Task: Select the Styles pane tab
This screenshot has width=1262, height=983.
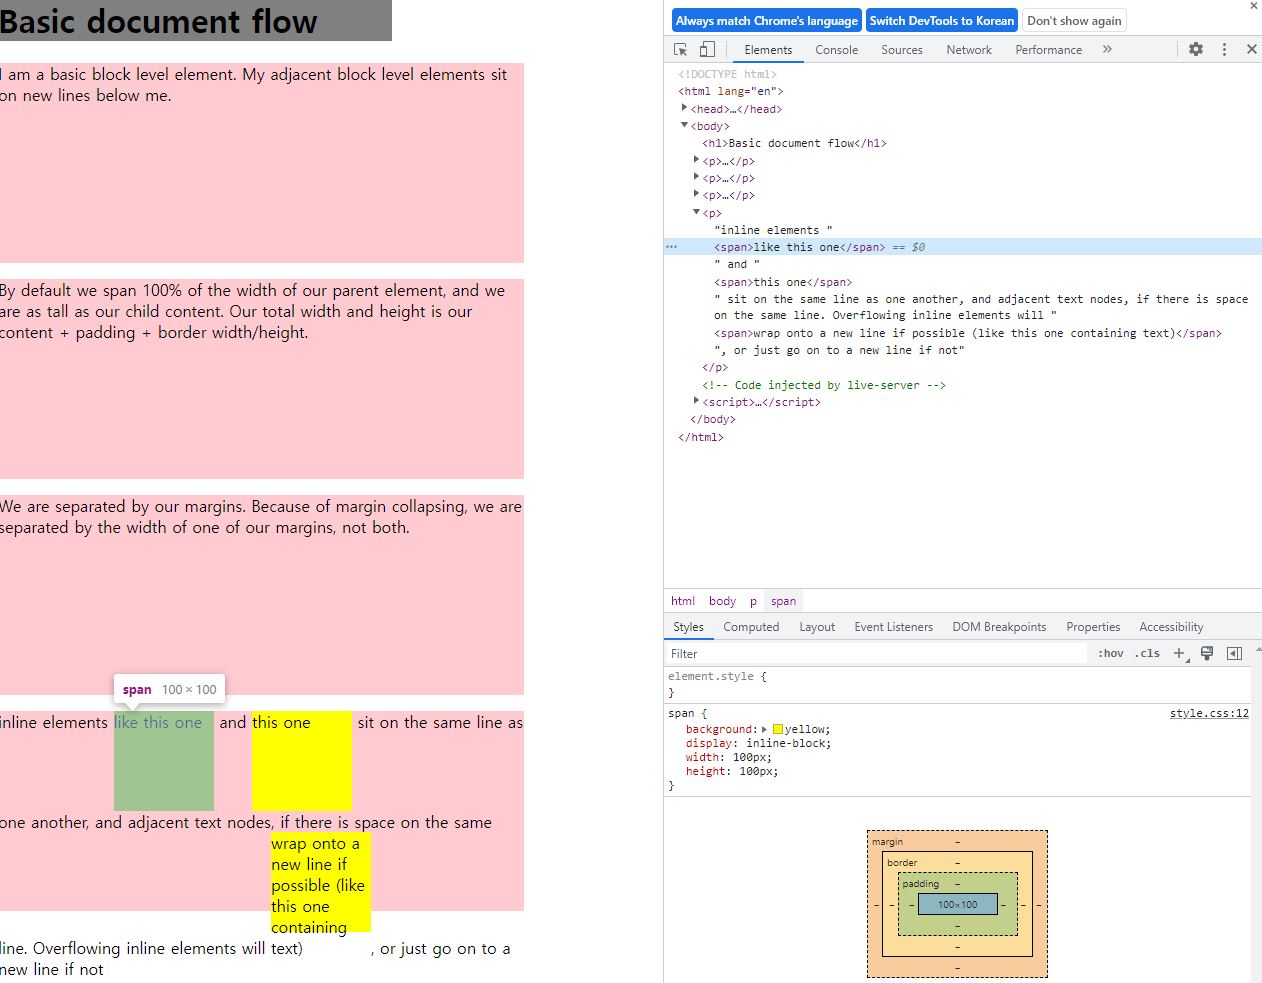Action: [688, 627]
